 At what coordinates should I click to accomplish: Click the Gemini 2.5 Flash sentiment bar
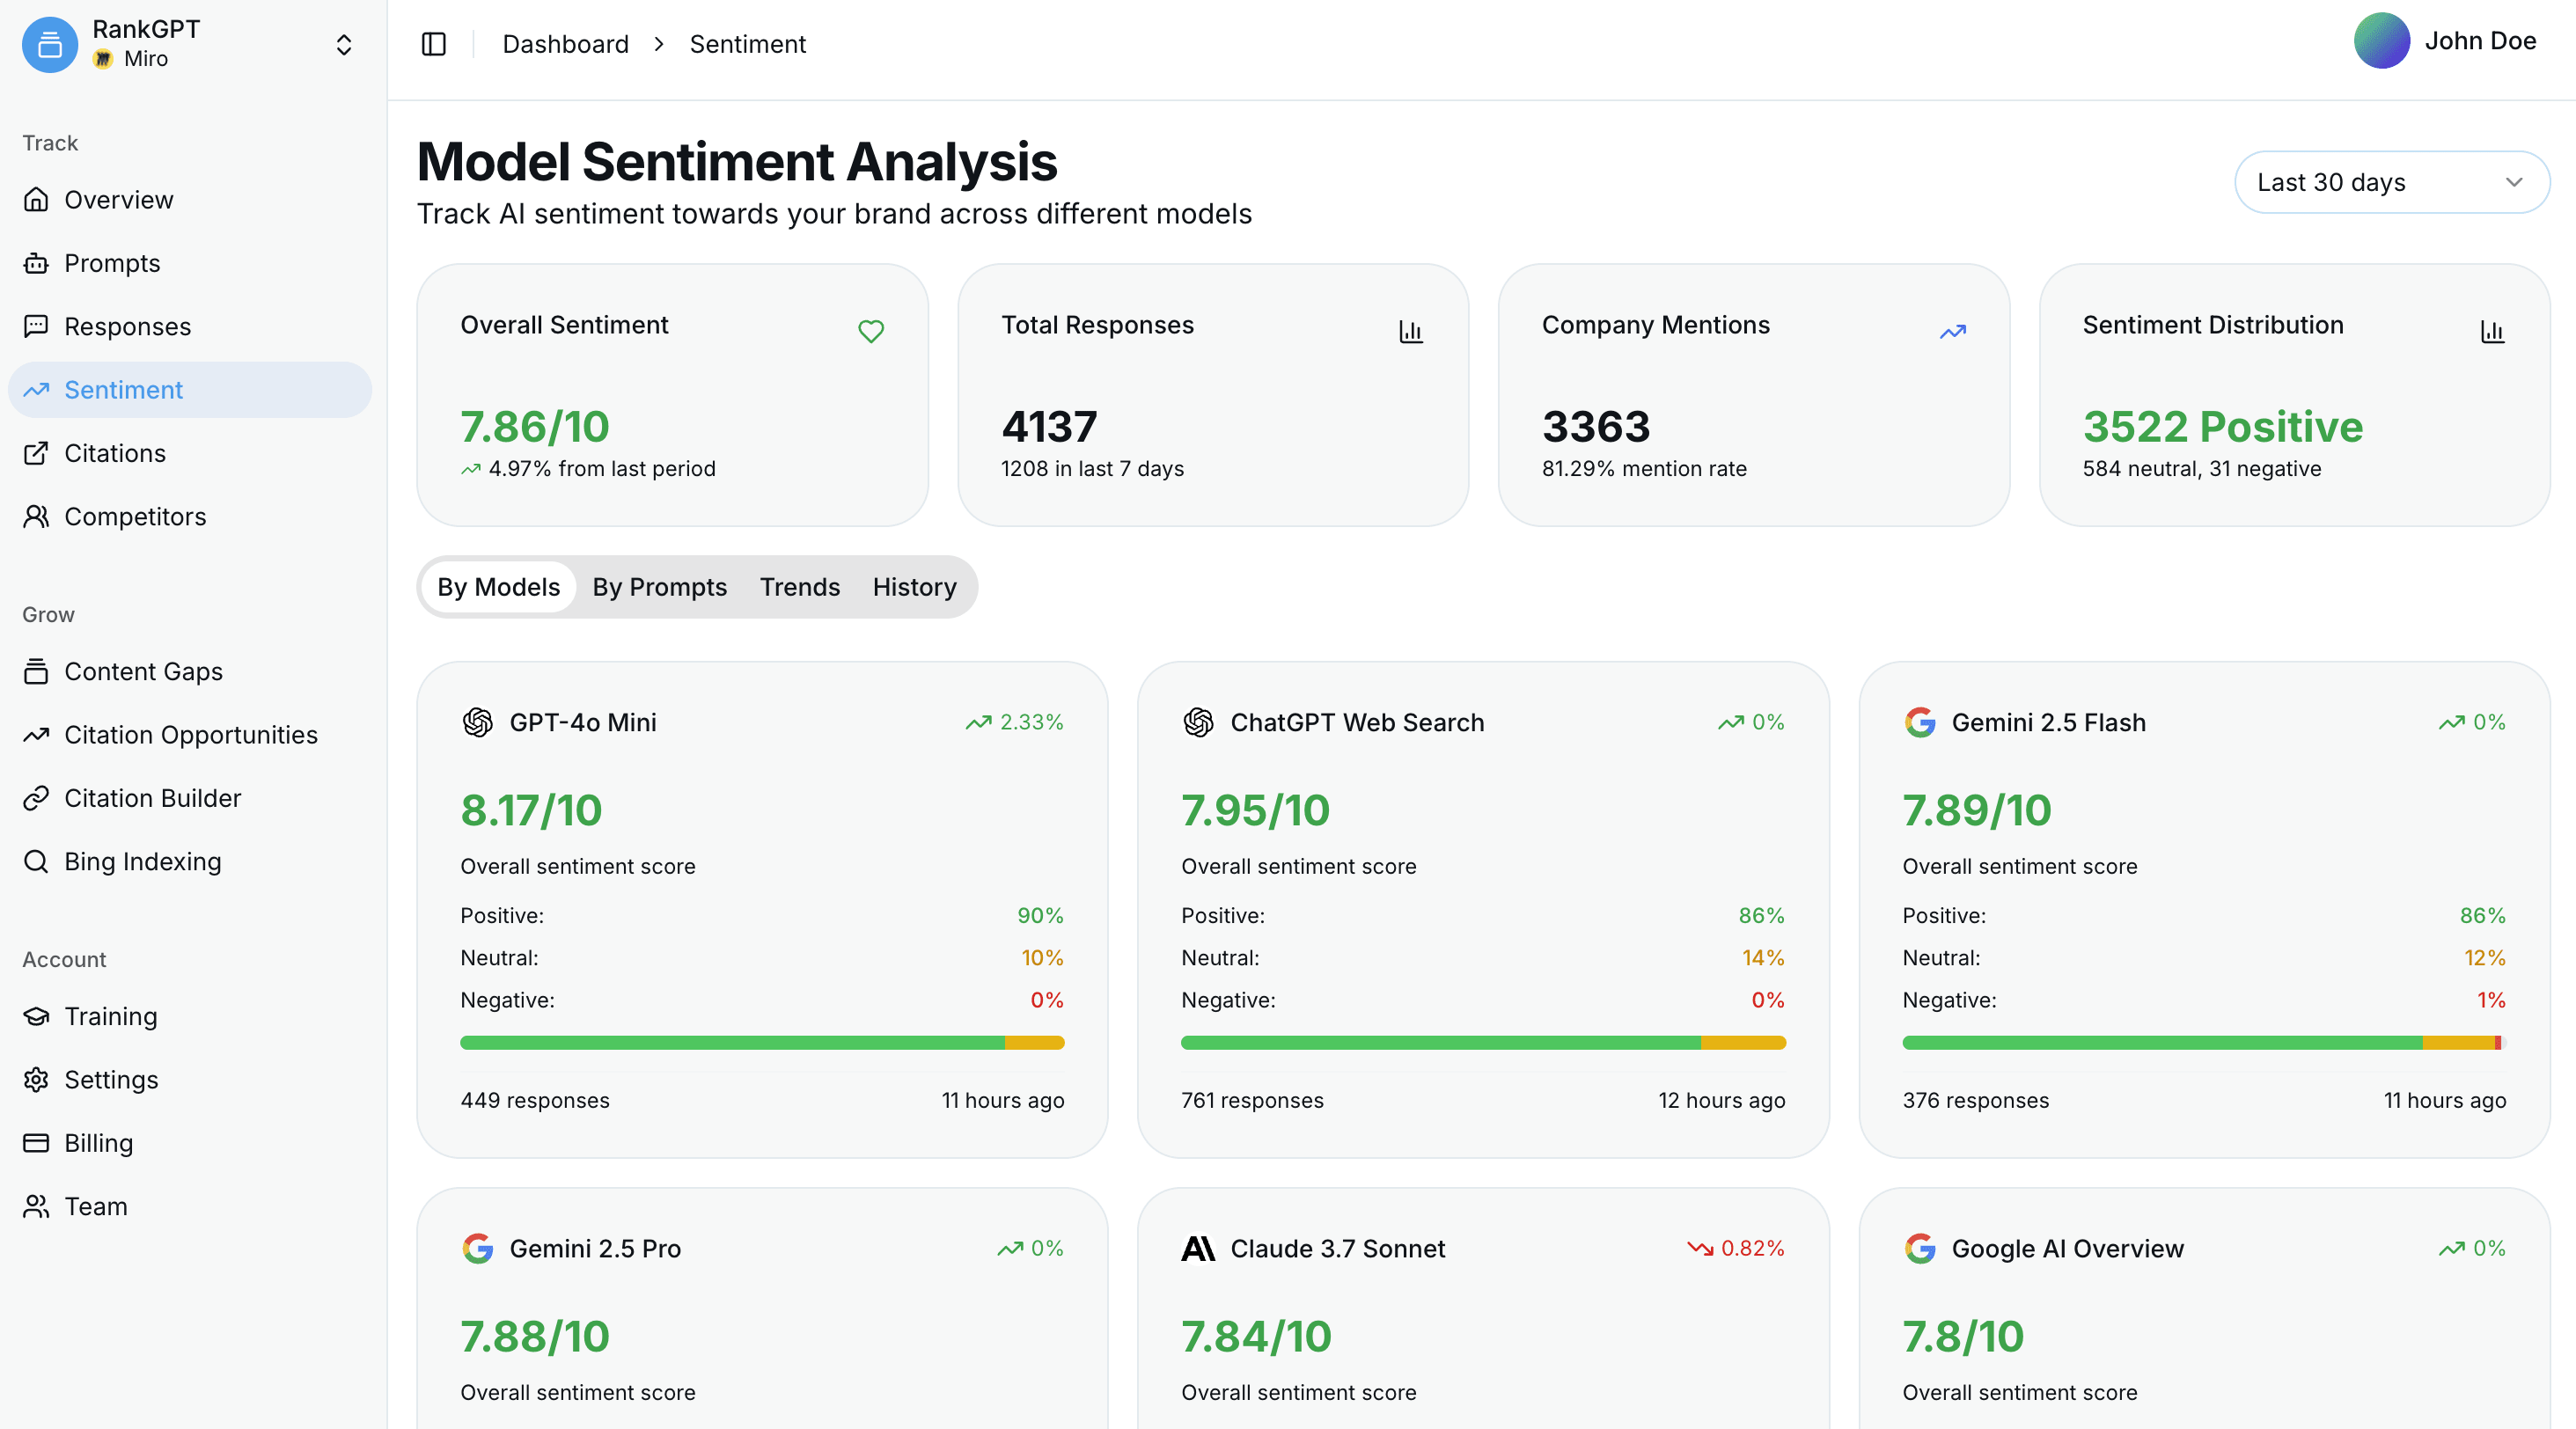[2204, 1043]
